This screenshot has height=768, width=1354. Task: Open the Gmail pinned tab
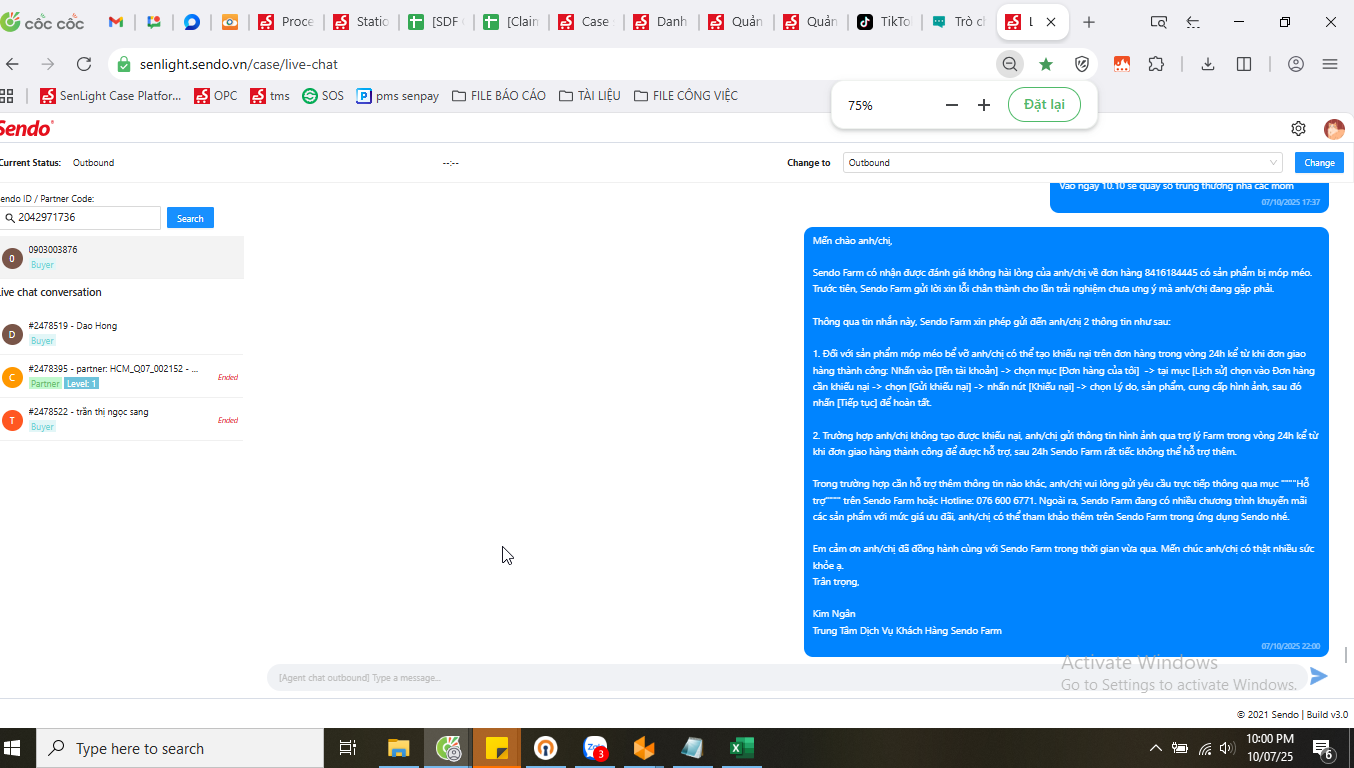tap(115, 22)
